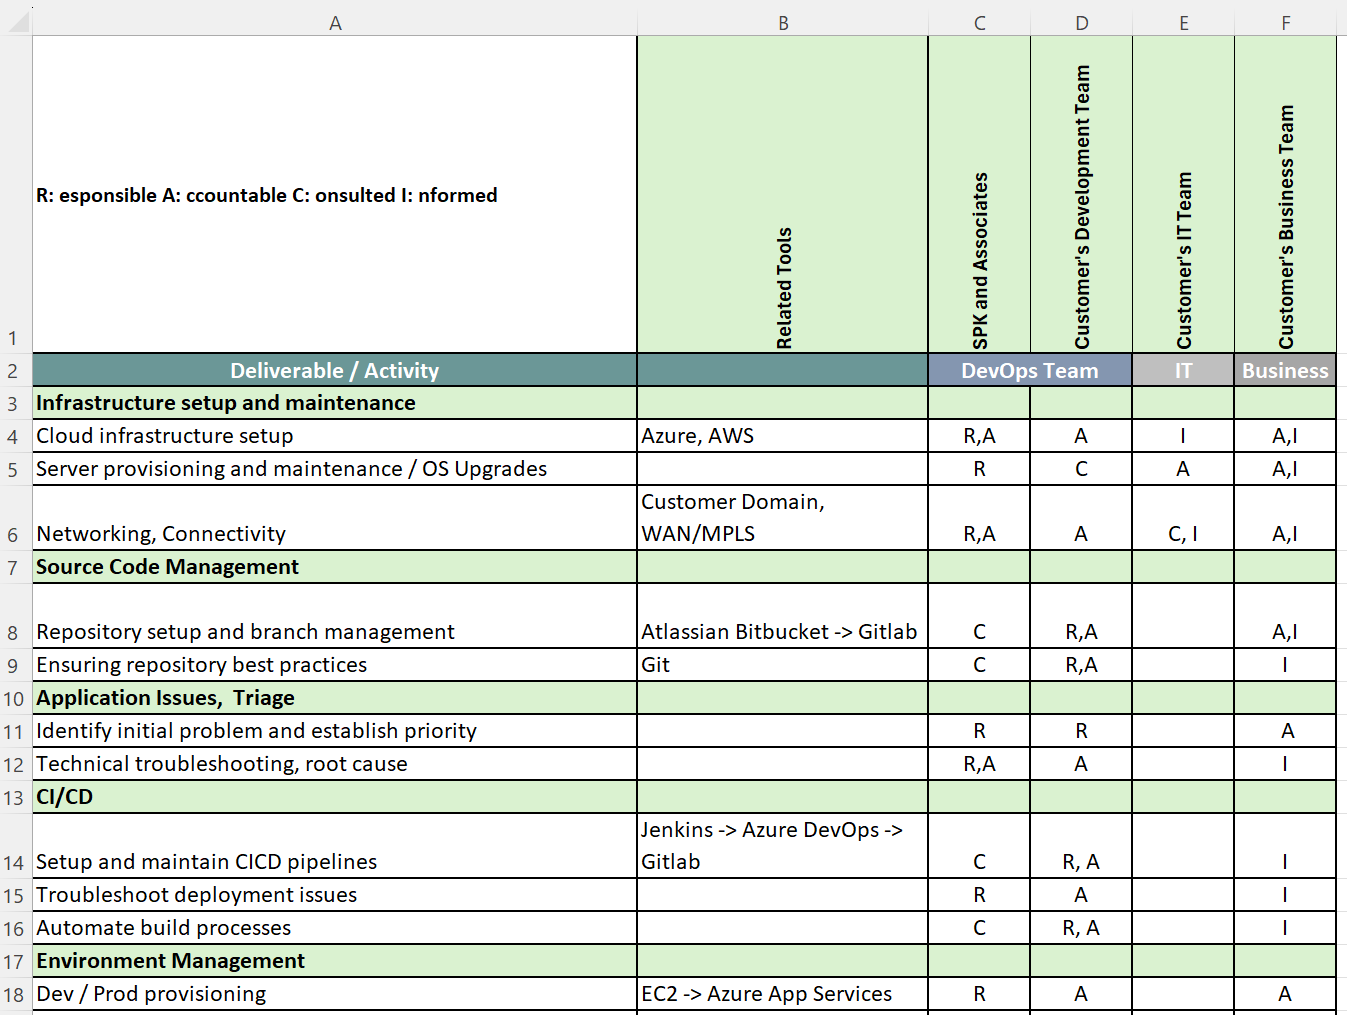This screenshot has width=1347, height=1015.
Task: Click "Customer's Business Team" header
Action: (x=1285, y=194)
